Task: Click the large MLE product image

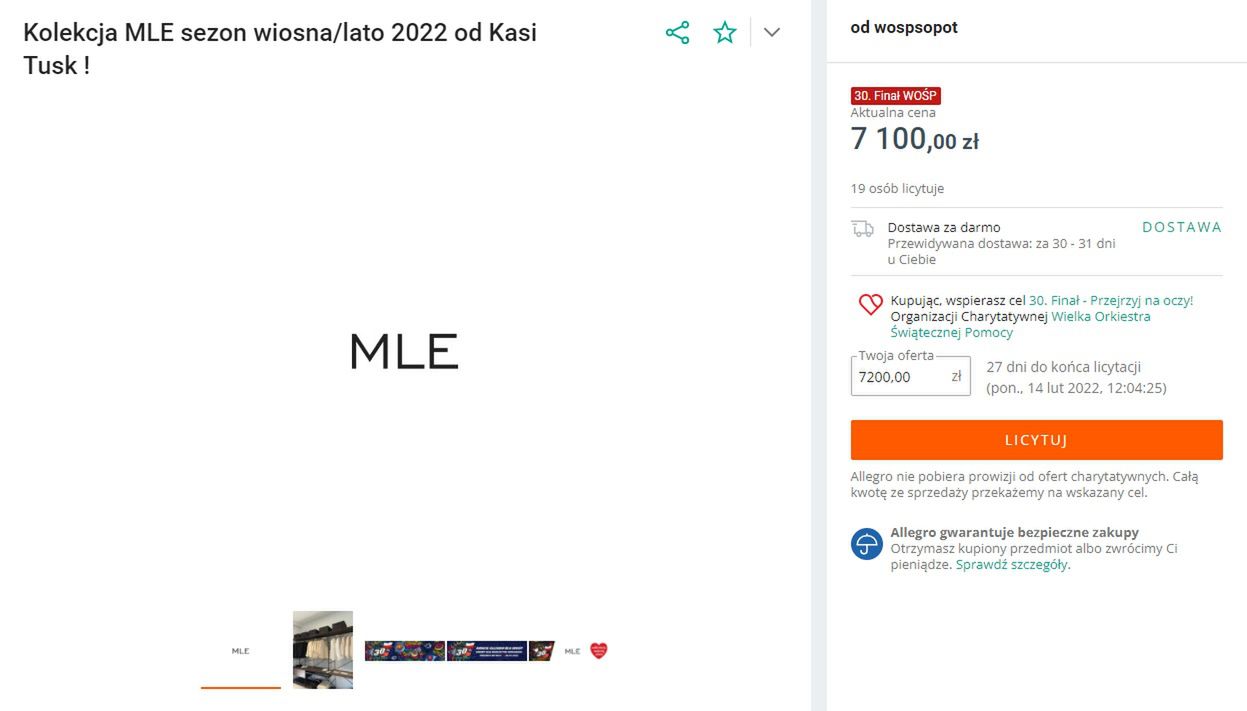Action: pos(404,352)
